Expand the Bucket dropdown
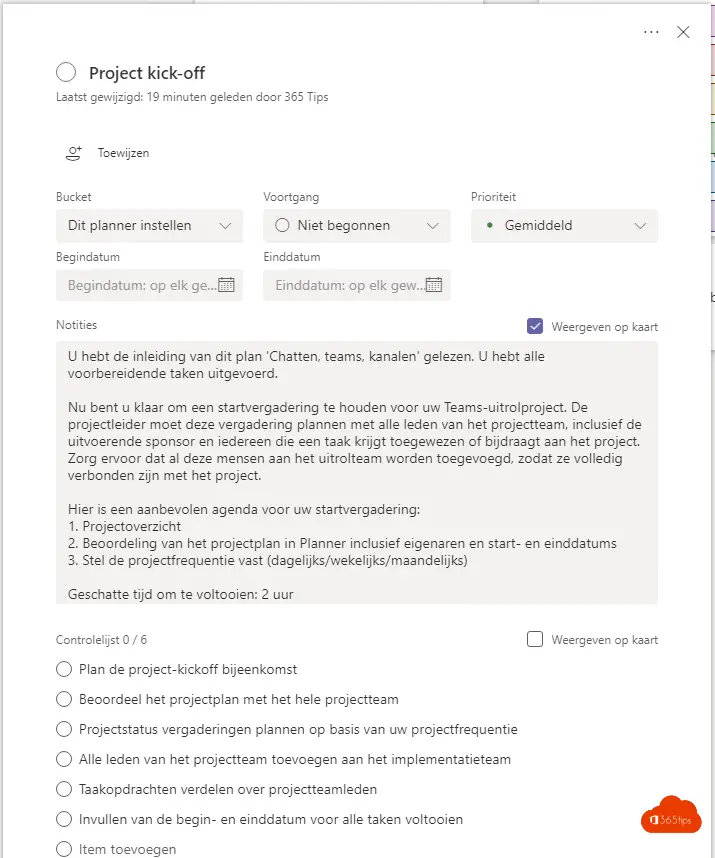This screenshot has height=858, width=715. (149, 226)
